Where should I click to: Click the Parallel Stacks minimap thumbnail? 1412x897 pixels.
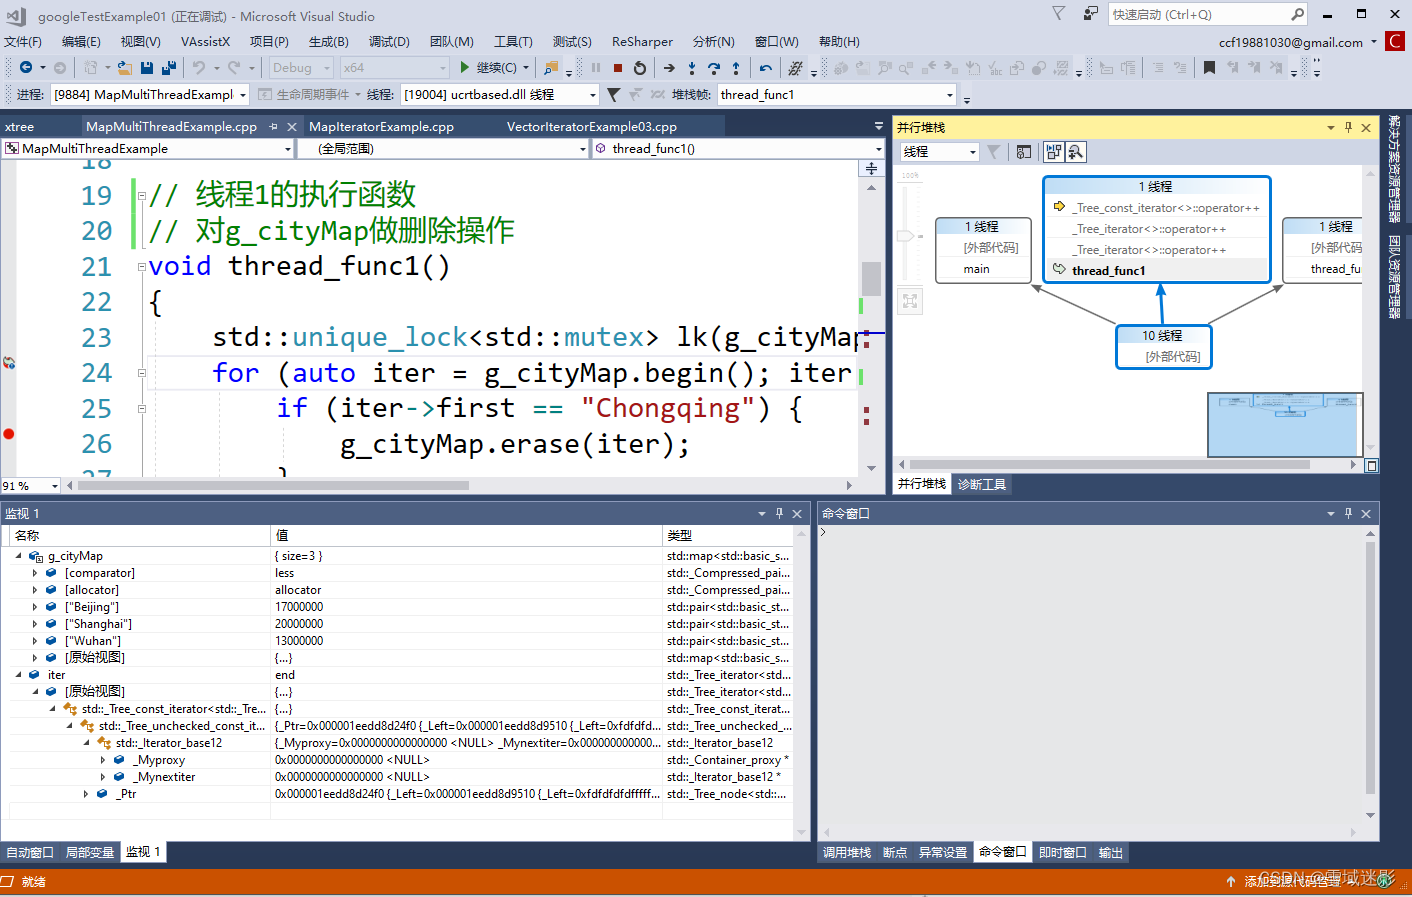coord(1284,424)
